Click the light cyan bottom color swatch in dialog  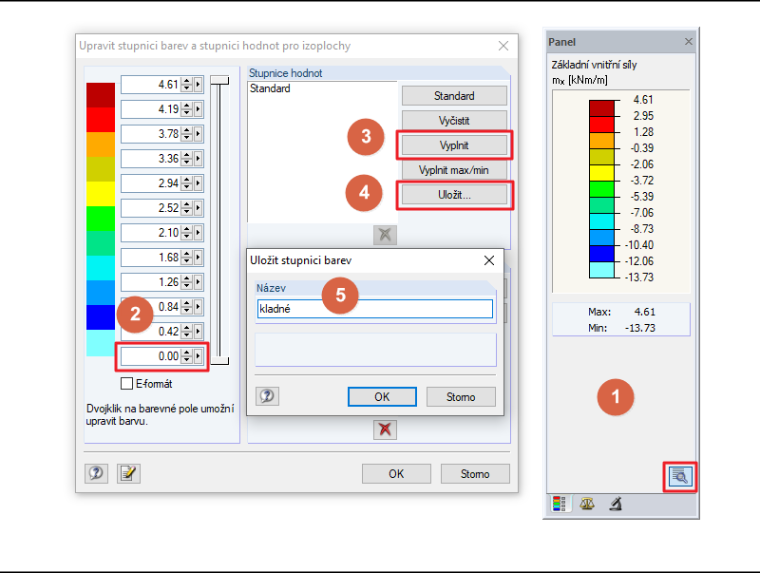[x=100, y=343]
